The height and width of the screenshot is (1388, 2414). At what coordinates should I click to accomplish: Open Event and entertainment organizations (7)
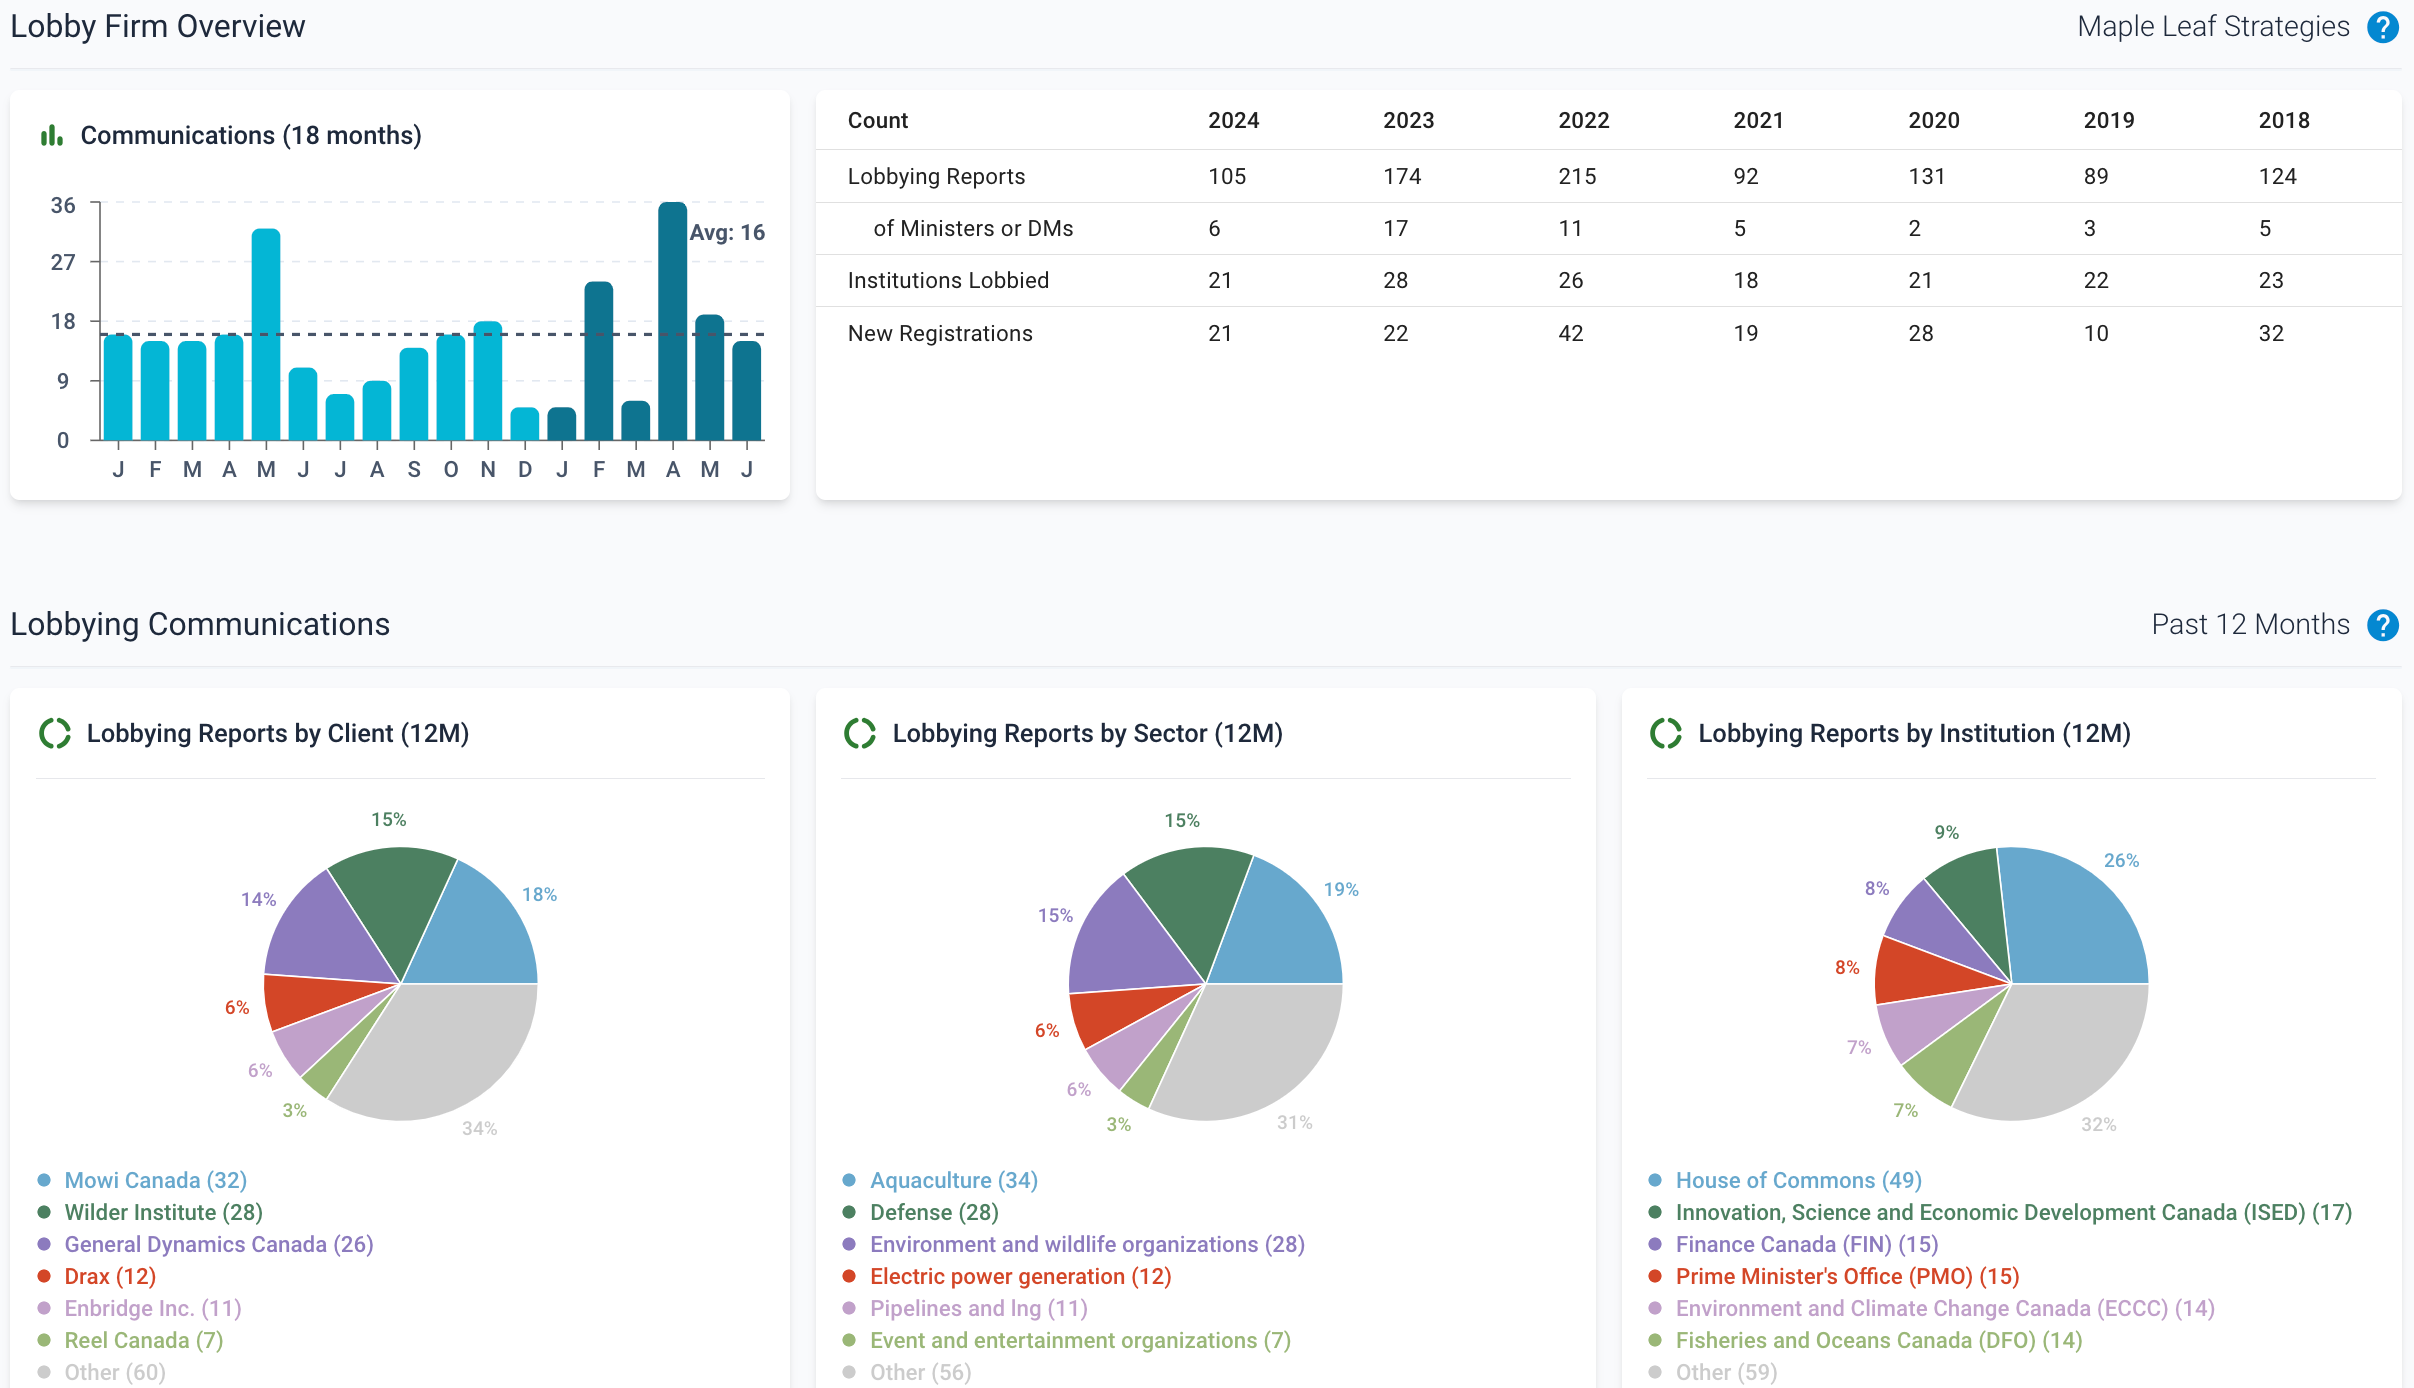pos(1080,1340)
